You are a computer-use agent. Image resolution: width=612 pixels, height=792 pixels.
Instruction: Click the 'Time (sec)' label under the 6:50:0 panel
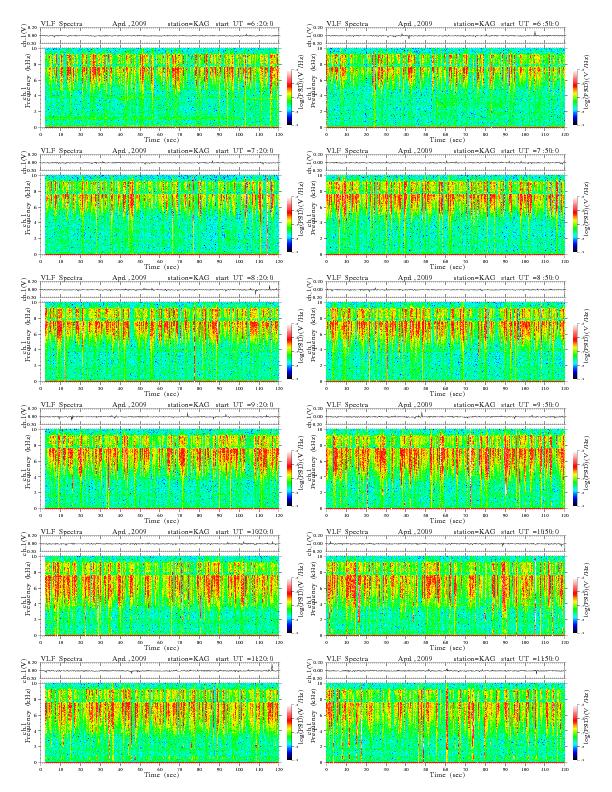coord(447,139)
